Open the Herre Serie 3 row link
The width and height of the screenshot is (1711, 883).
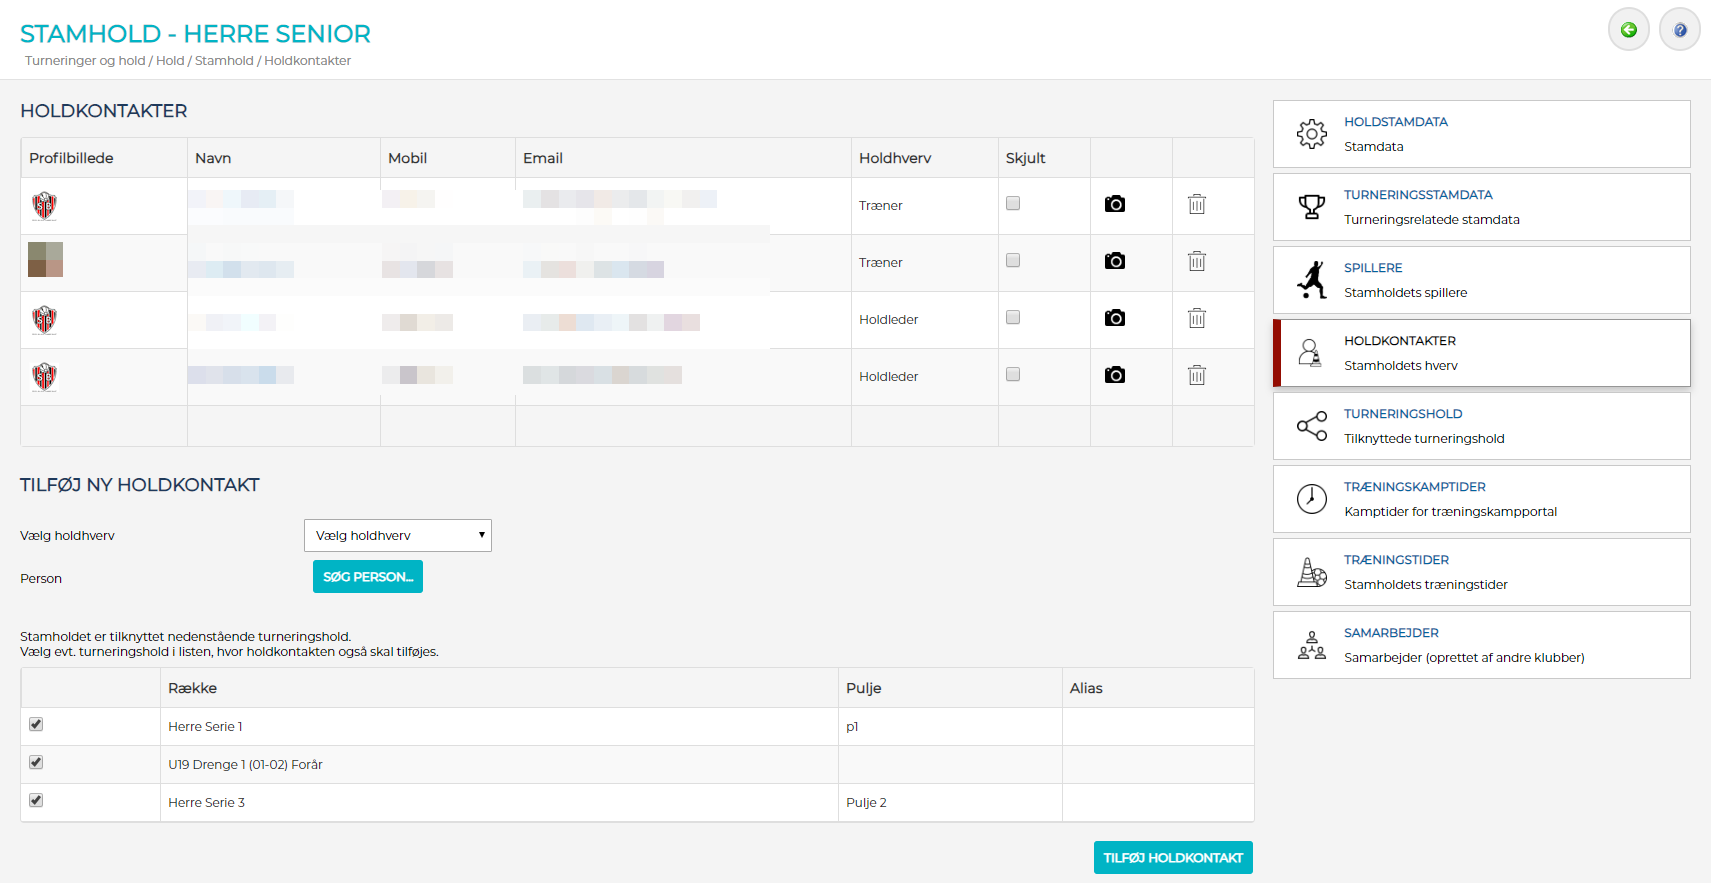206,803
